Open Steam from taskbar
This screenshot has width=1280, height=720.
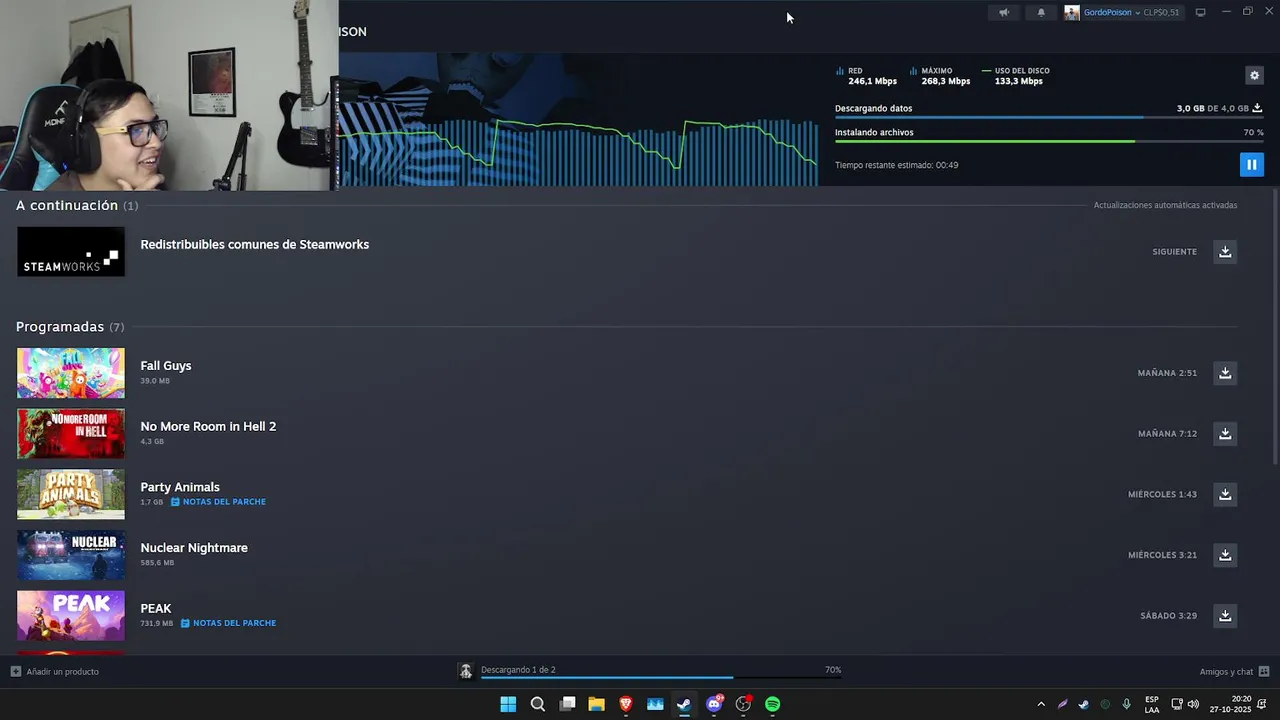(684, 704)
